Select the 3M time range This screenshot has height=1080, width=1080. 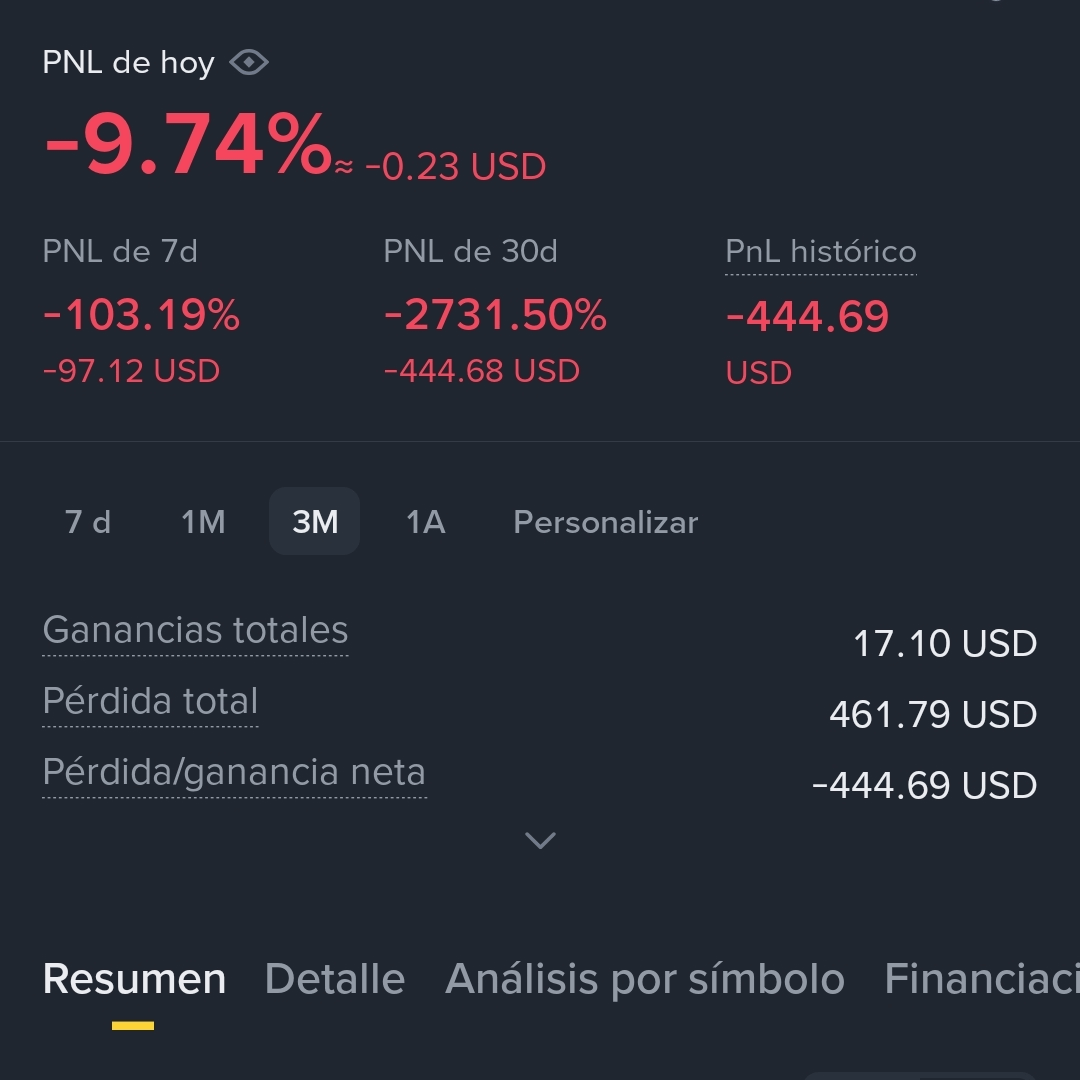(x=315, y=521)
